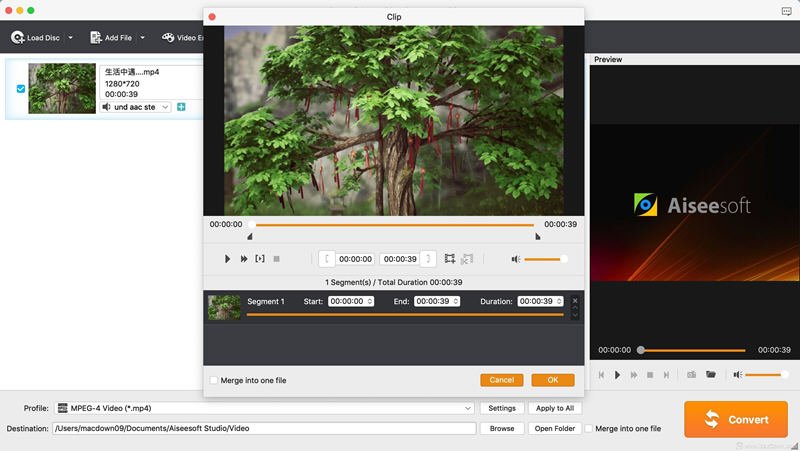Open the snapshot folder icon

click(x=711, y=374)
